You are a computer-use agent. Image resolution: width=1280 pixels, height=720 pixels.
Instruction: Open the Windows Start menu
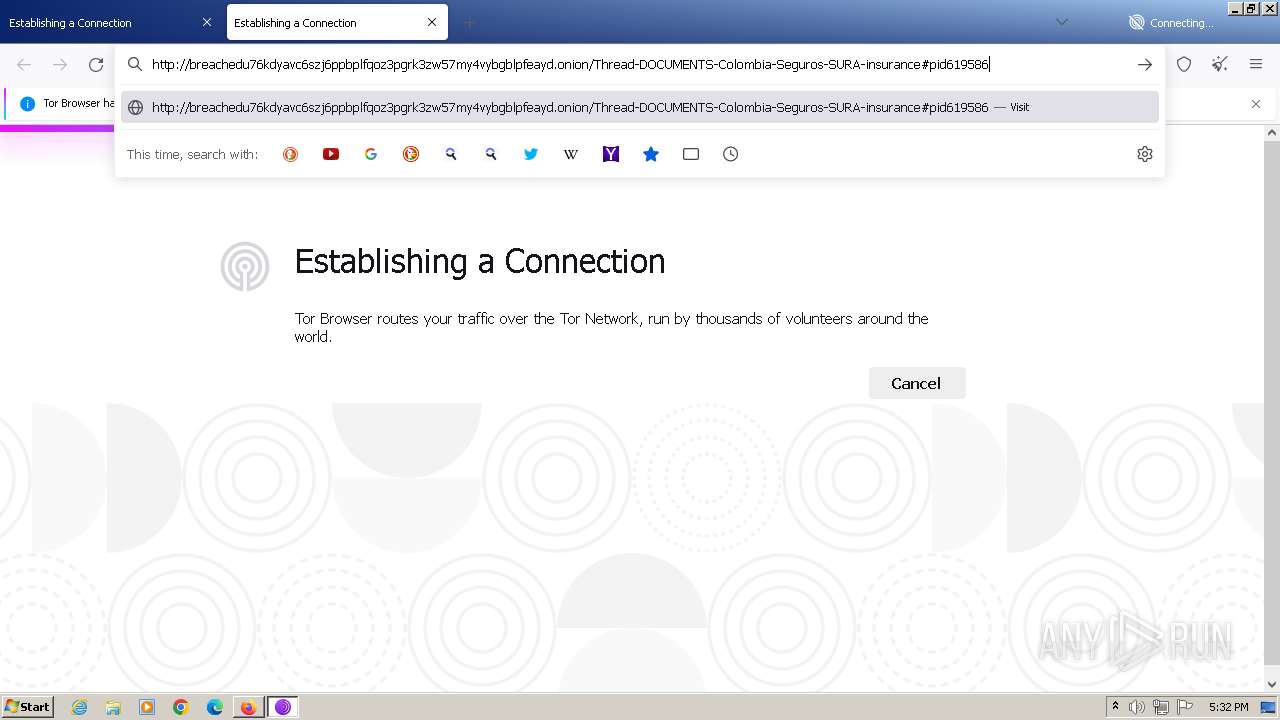(x=28, y=706)
